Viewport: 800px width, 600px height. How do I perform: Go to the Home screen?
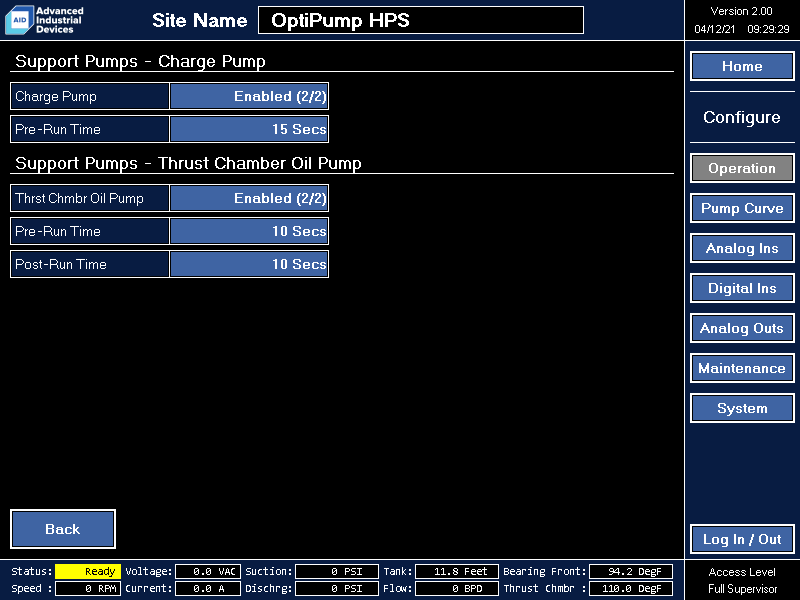[742, 66]
